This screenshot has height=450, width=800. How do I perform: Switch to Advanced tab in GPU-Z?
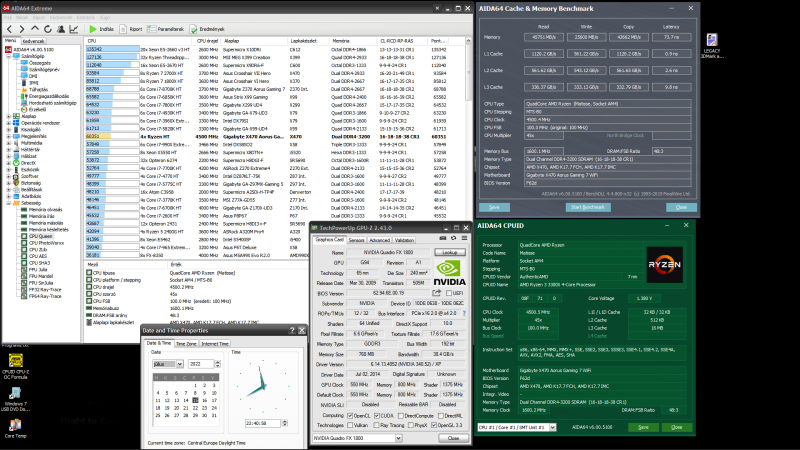coord(379,240)
